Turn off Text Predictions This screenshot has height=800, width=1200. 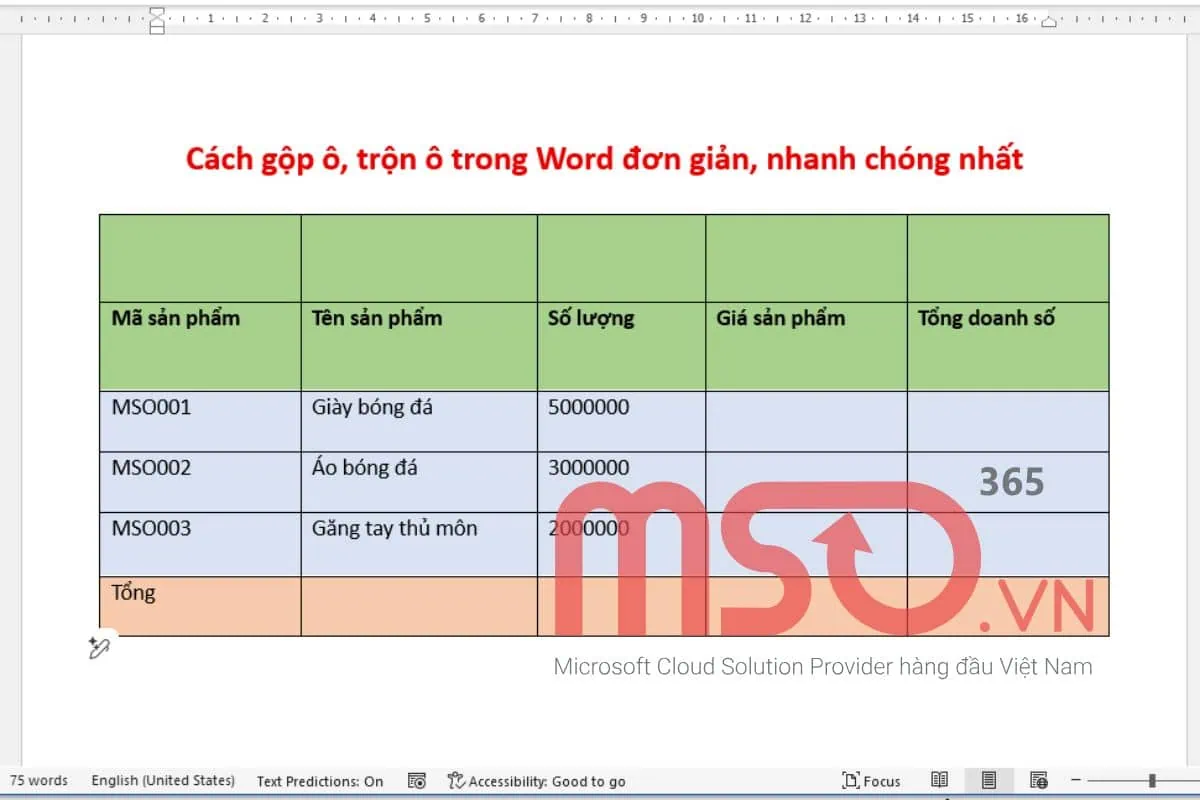tap(320, 780)
